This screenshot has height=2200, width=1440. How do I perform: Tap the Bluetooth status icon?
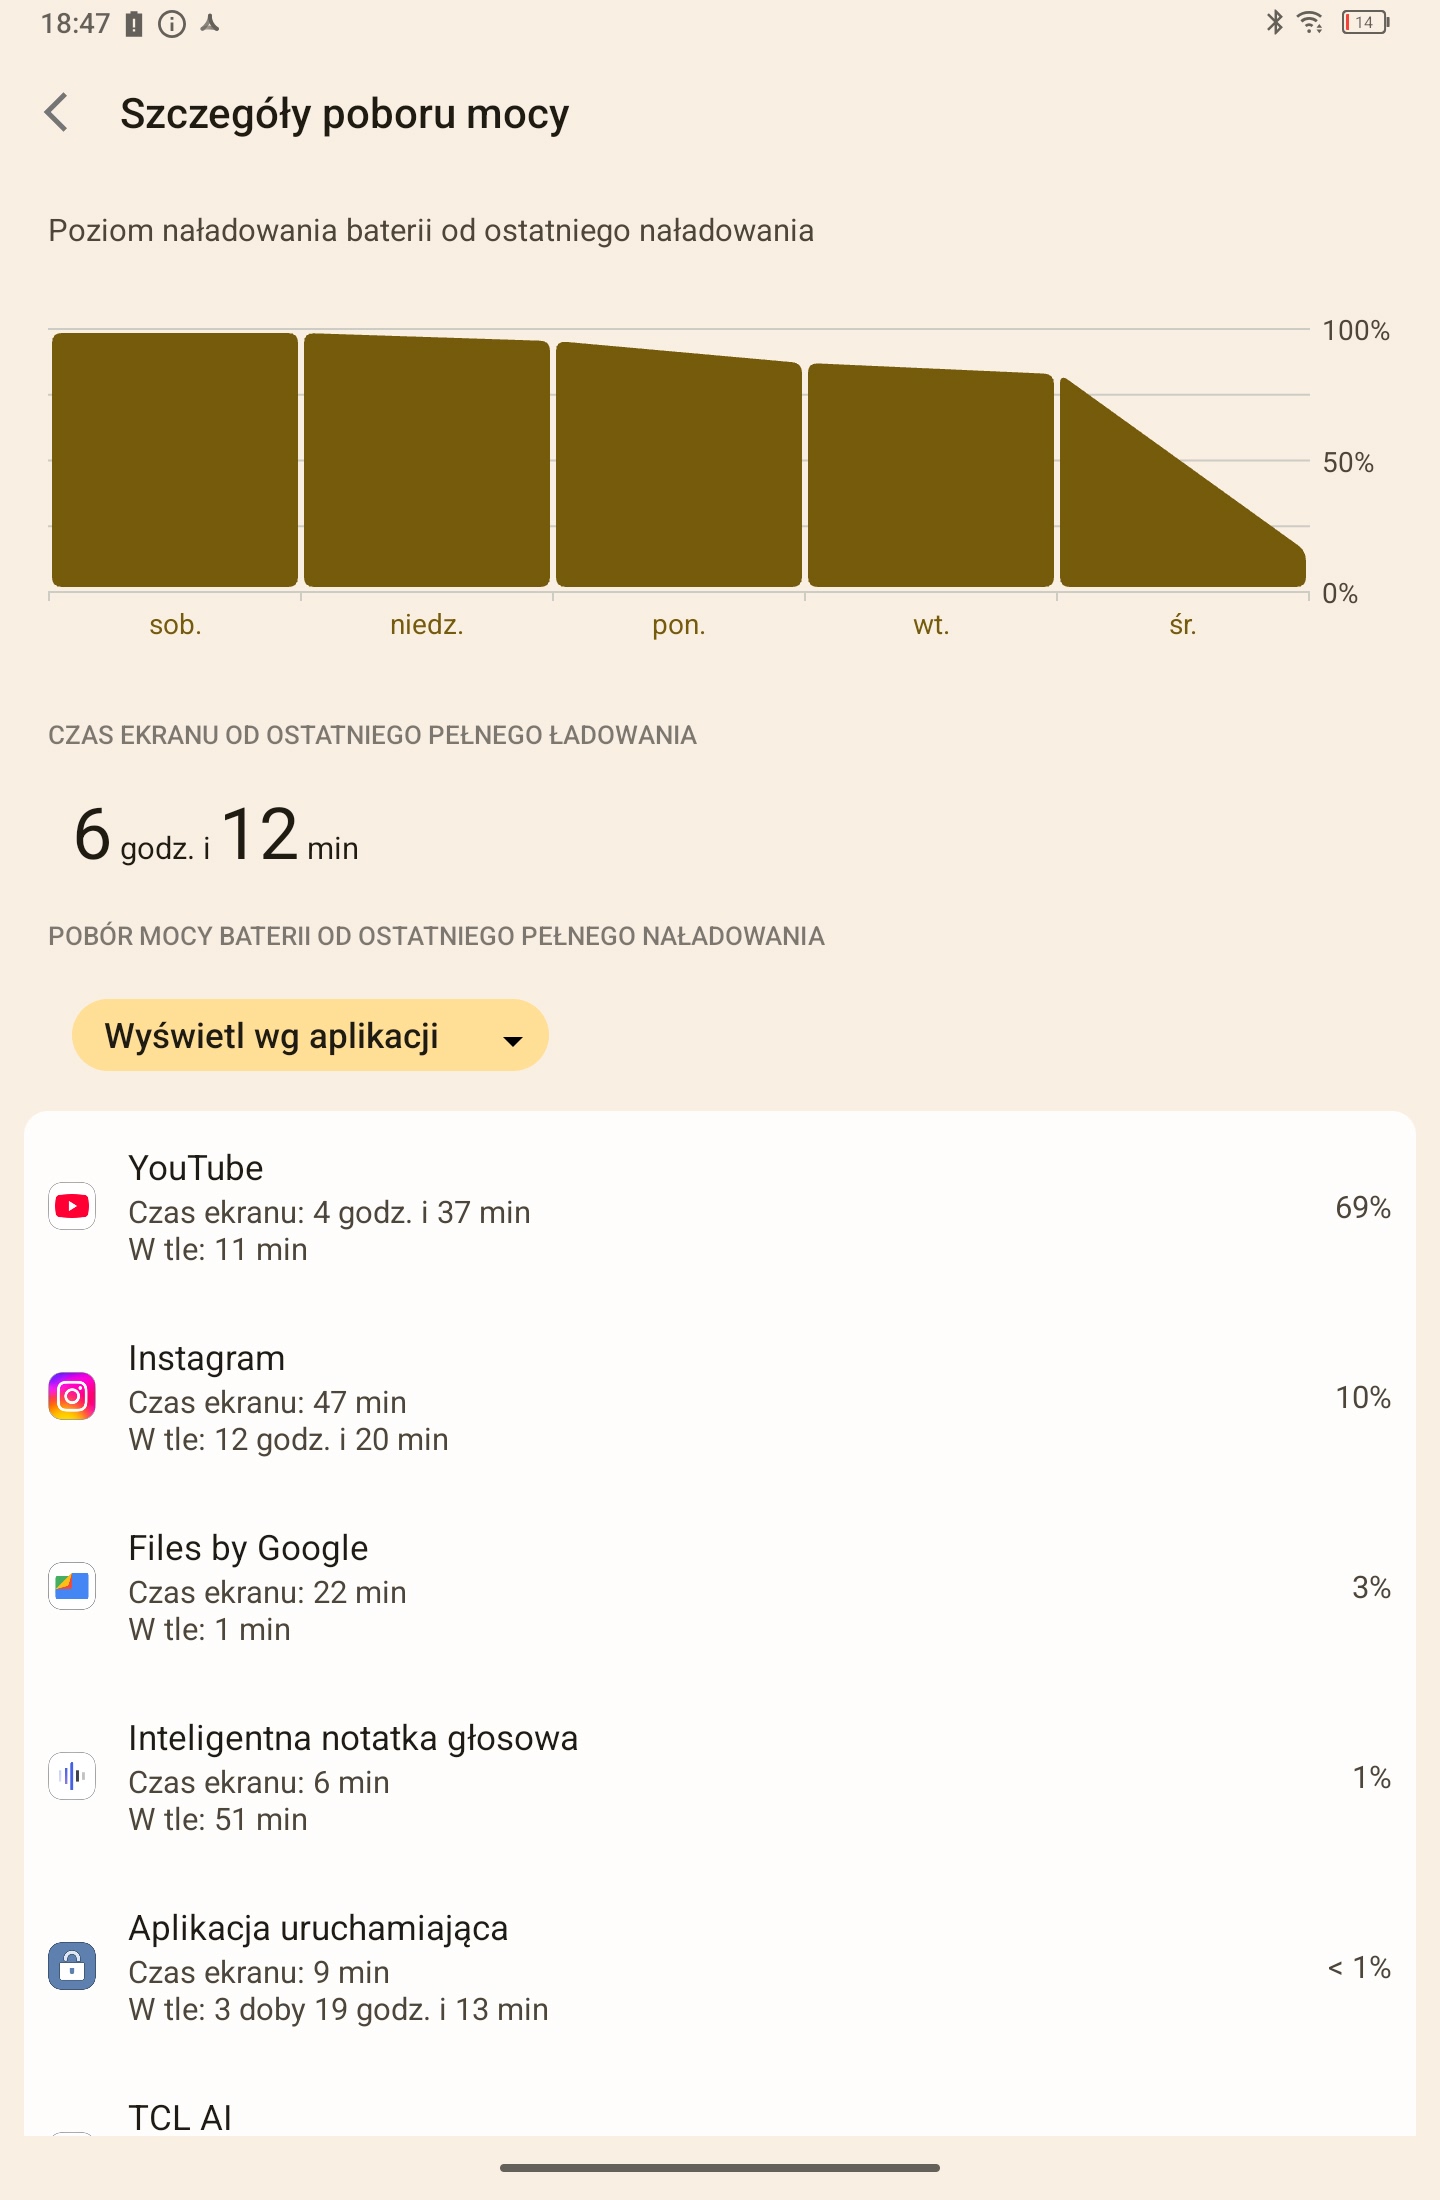pyautogui.click(x=1274, y=22)
